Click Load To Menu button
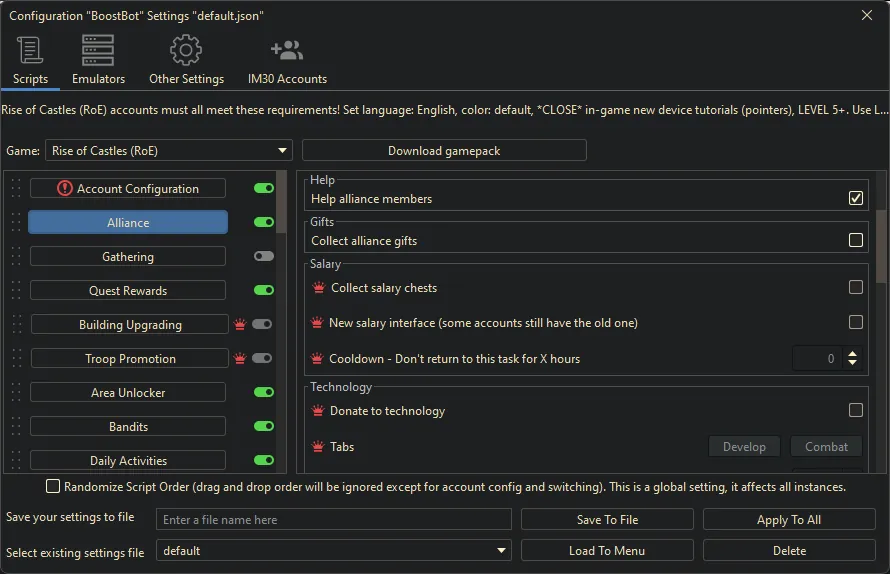 607,551
